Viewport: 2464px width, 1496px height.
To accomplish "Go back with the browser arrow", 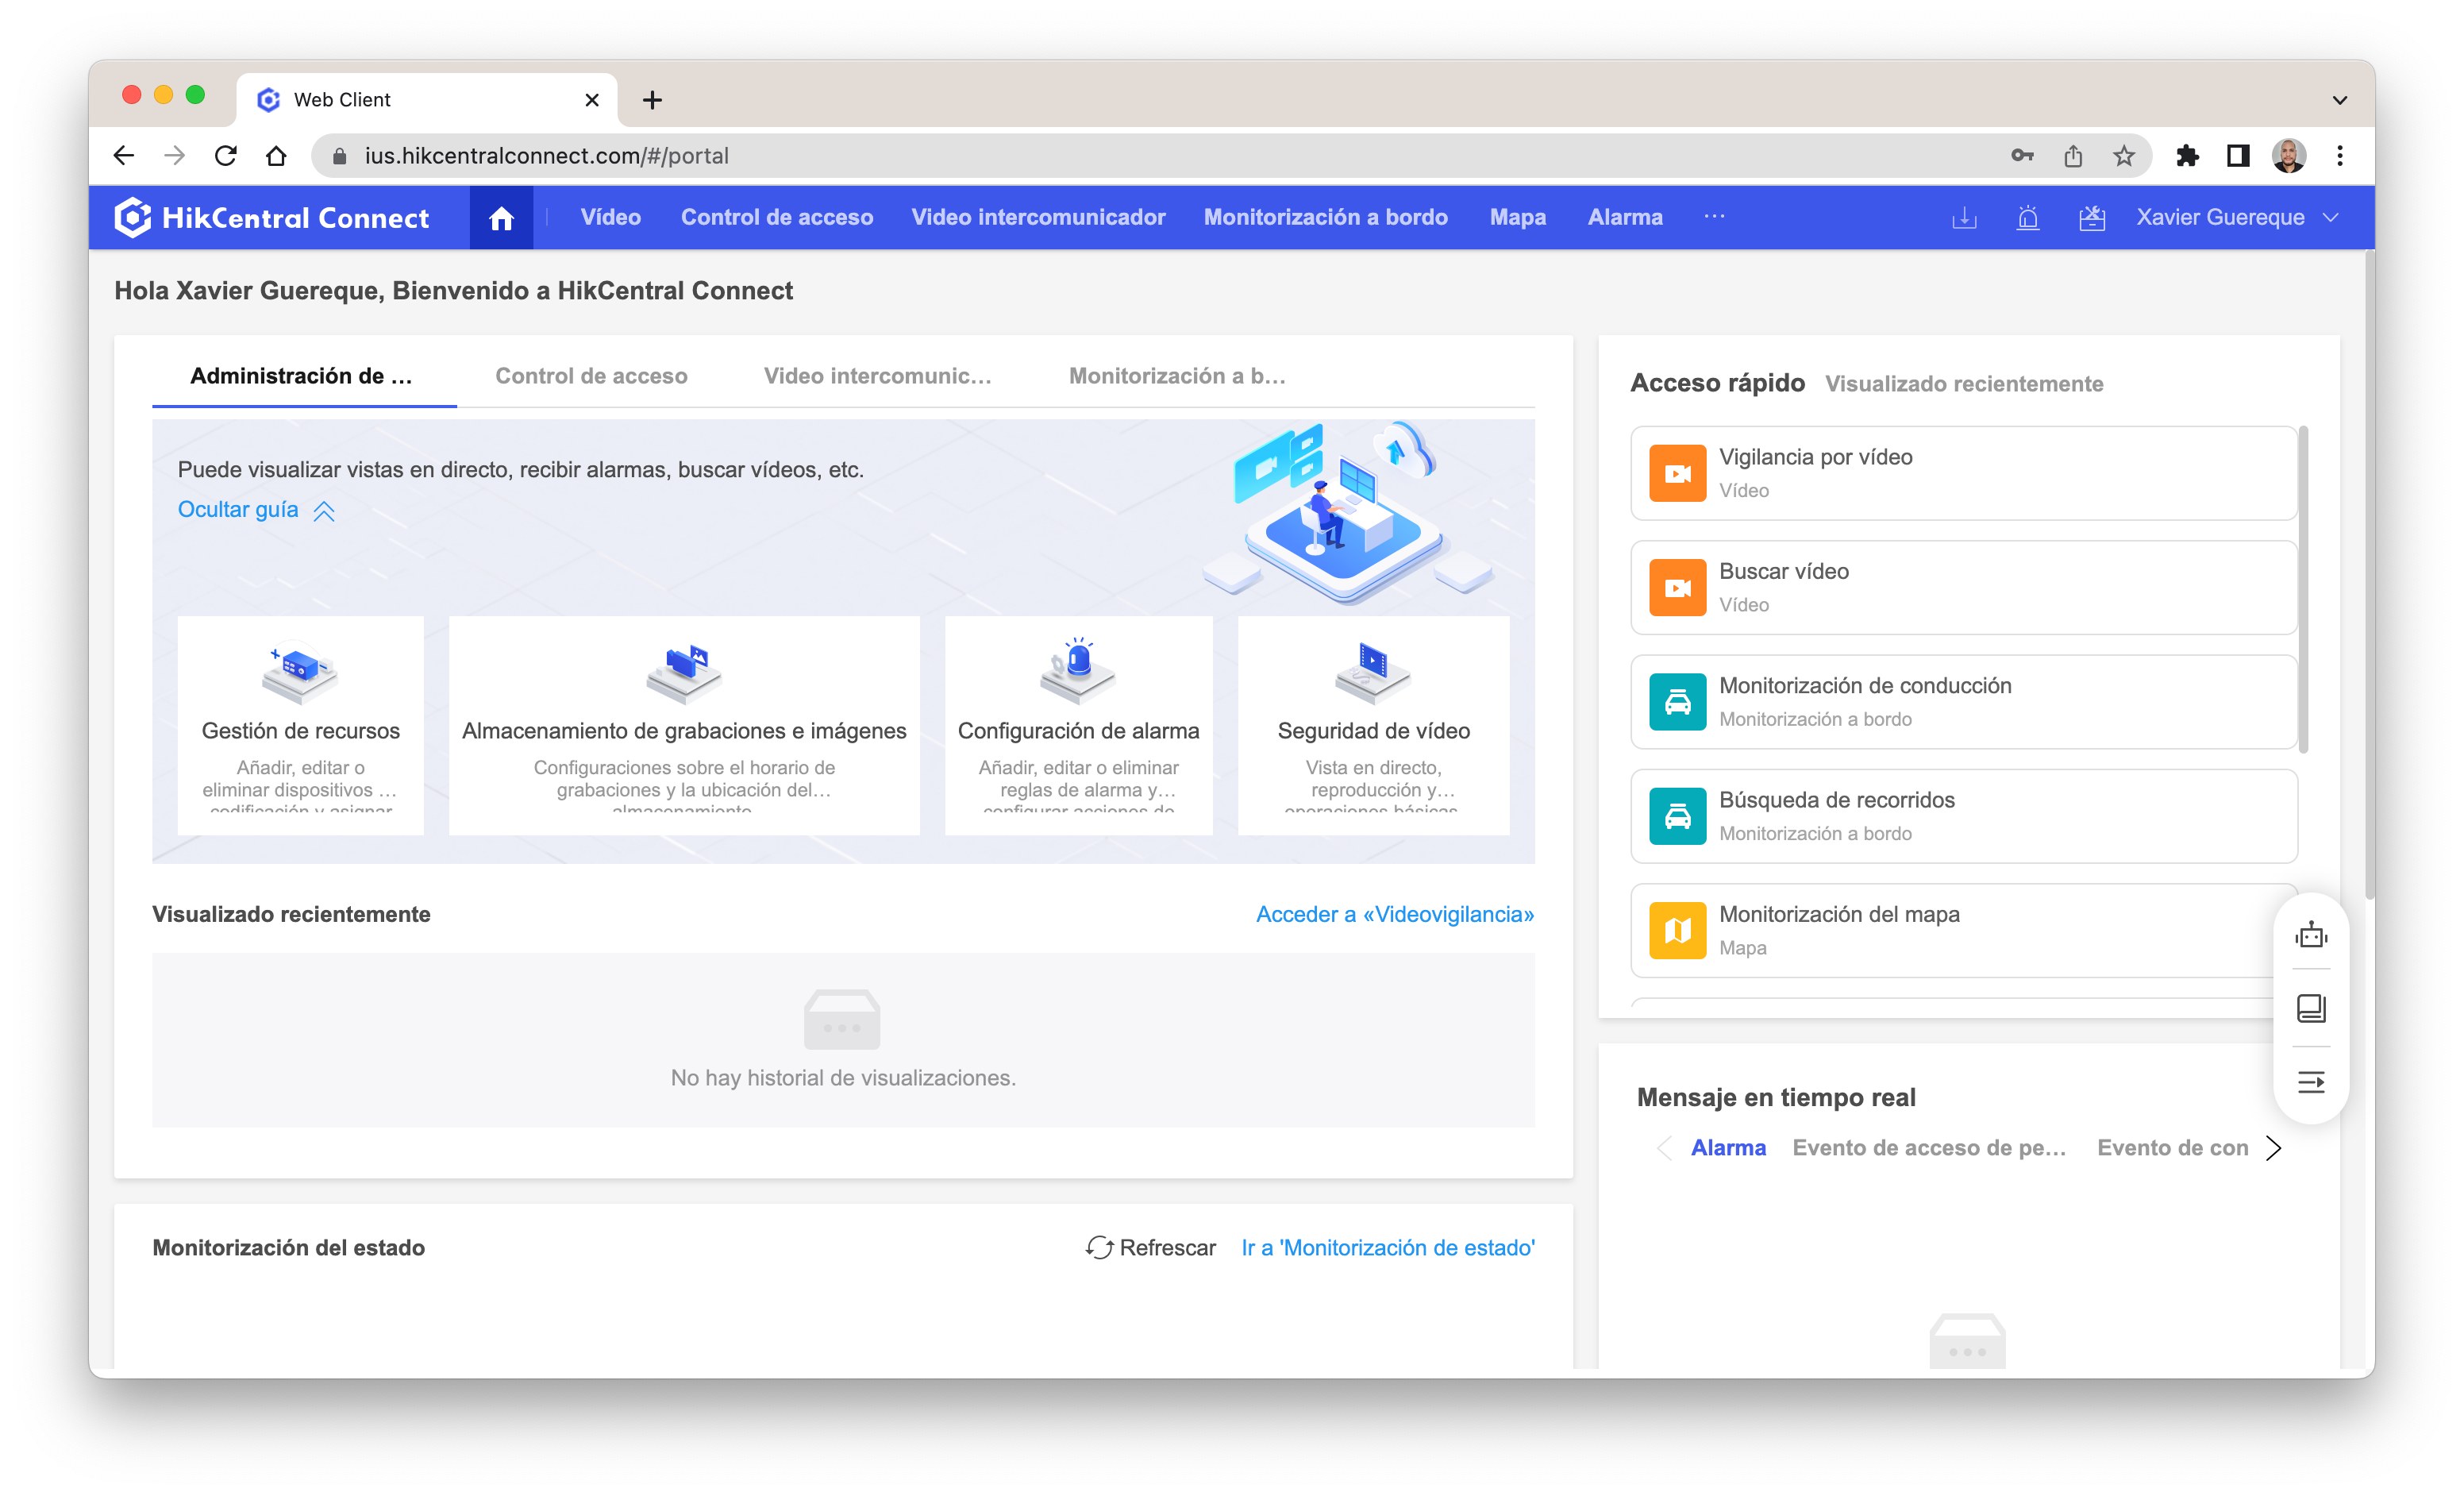I will pos(124,156).
